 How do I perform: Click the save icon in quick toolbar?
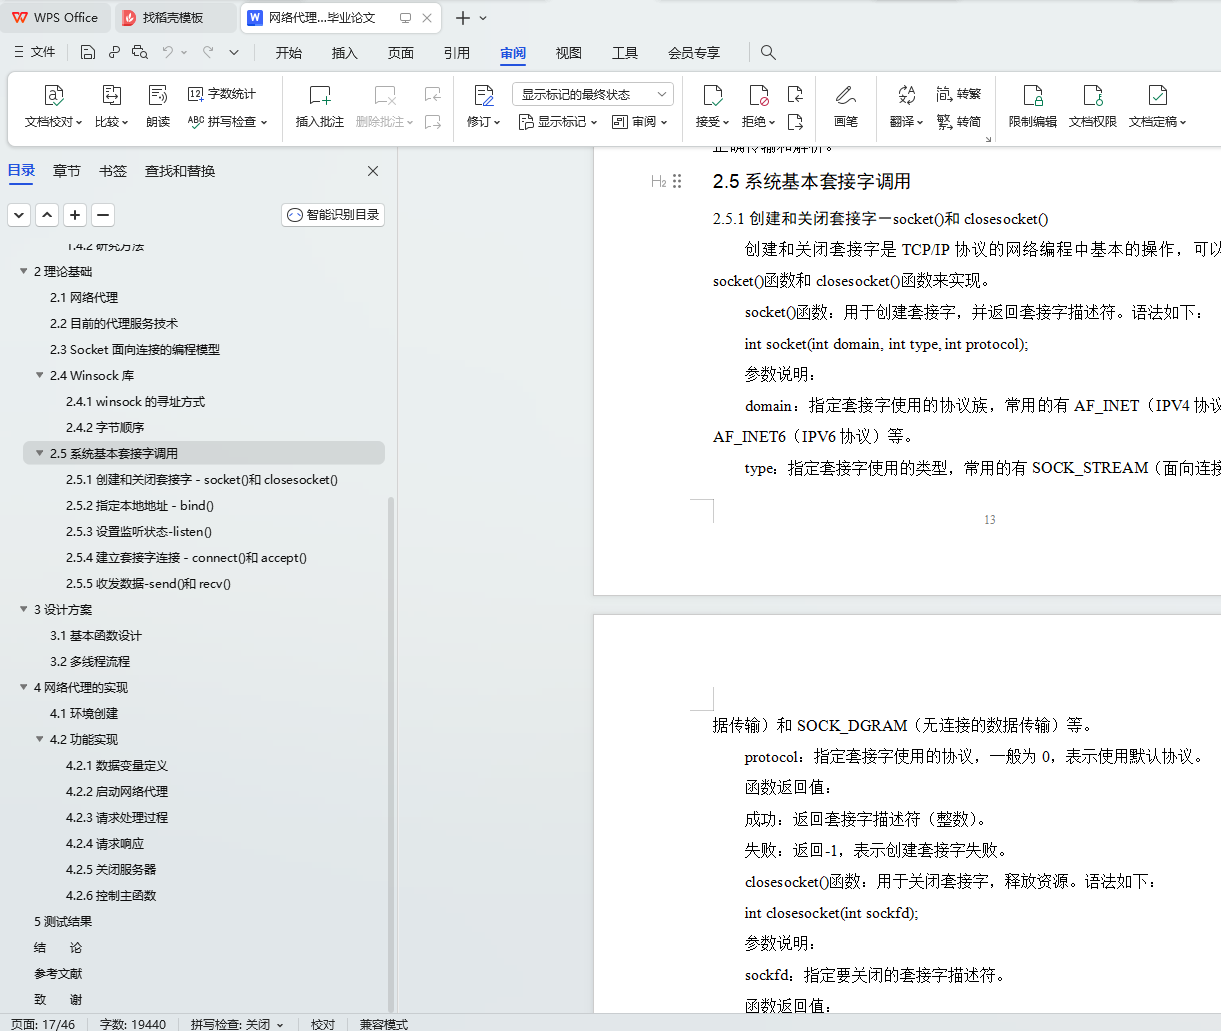pyautogui.click(x=88, y=52)
